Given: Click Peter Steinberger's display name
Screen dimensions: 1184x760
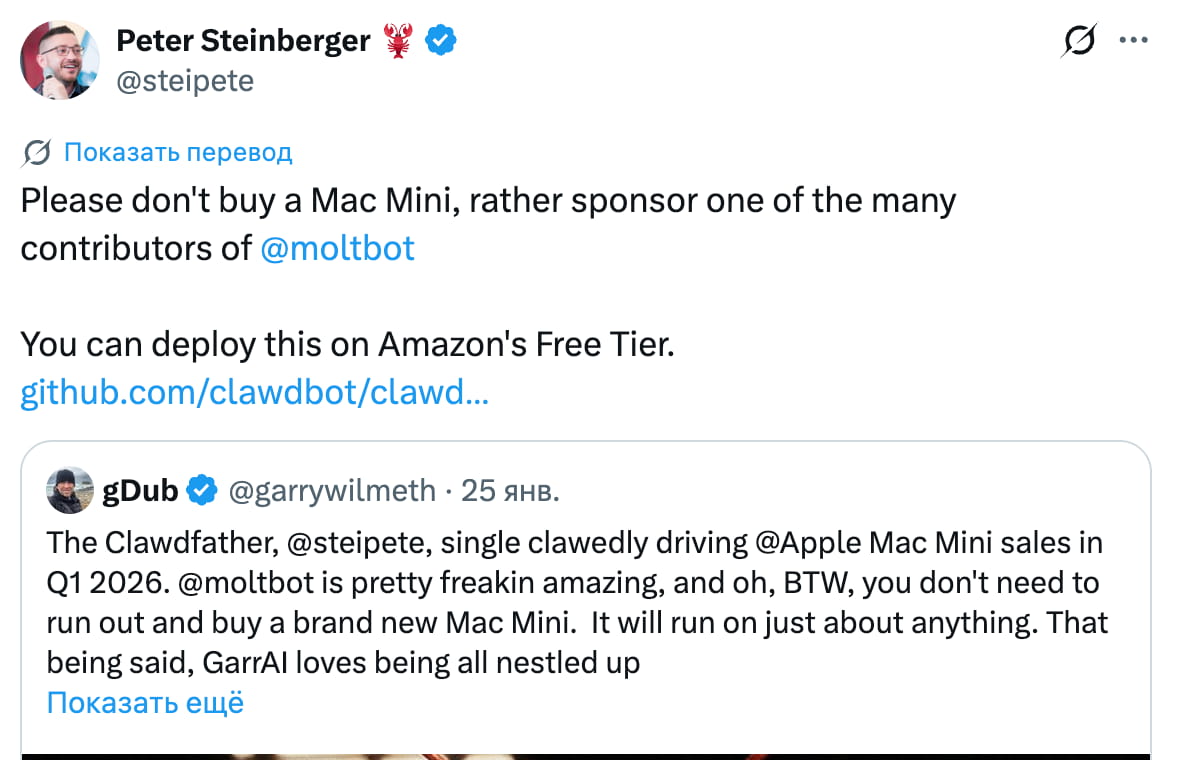Looking at the screenshot, I should 244,40.
